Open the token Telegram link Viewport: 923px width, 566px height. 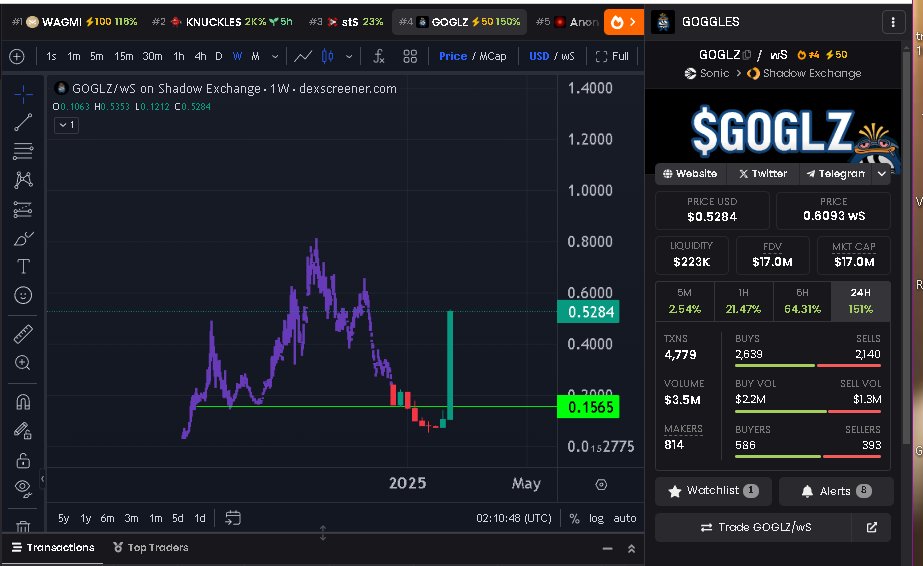click(835, 174)
